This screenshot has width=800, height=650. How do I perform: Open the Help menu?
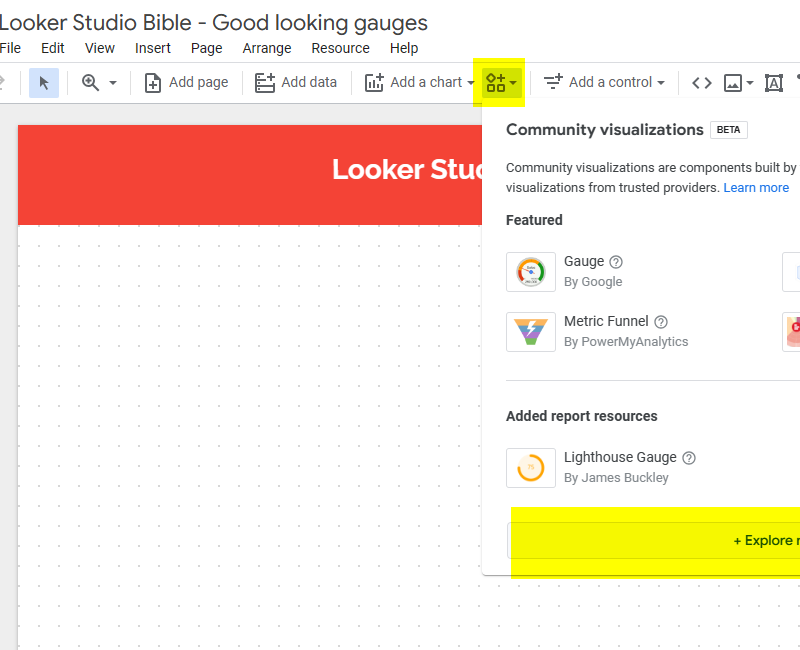404,48
